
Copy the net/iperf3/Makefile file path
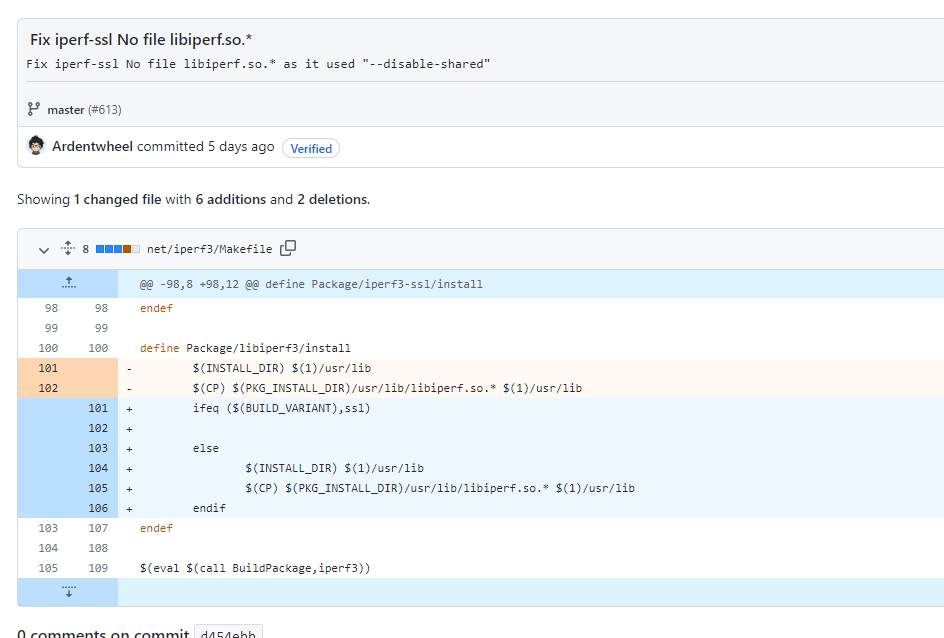288,249
